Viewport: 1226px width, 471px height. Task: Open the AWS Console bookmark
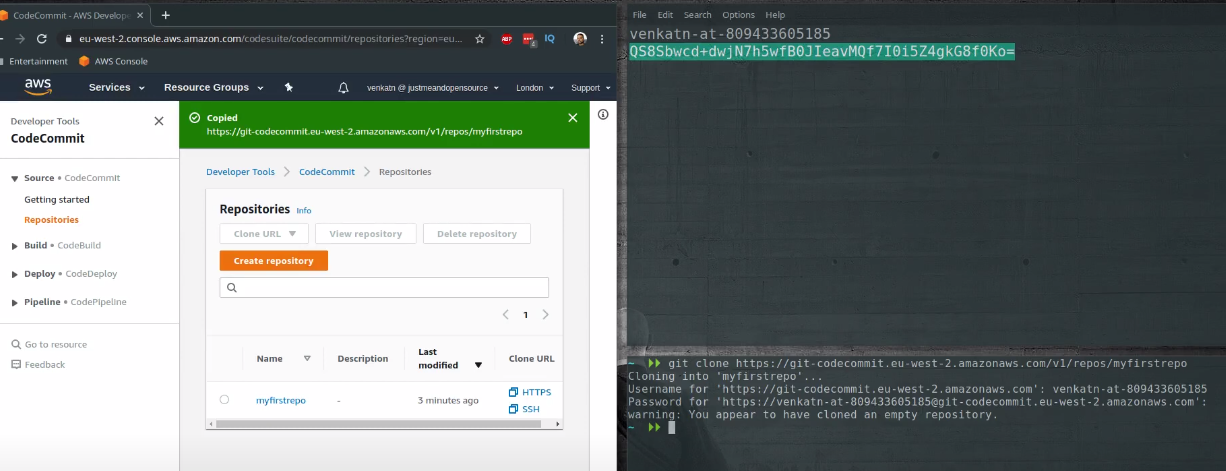[x=113, y=61]
